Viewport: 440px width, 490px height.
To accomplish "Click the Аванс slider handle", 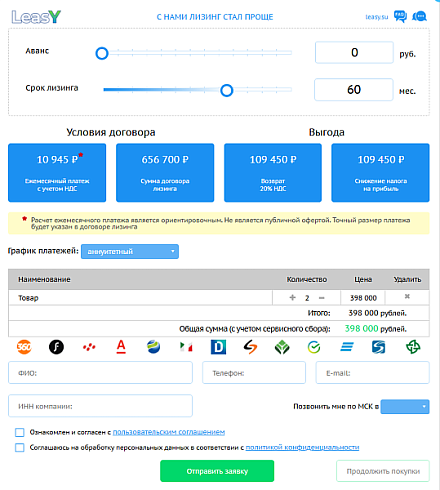I will 102,53.
